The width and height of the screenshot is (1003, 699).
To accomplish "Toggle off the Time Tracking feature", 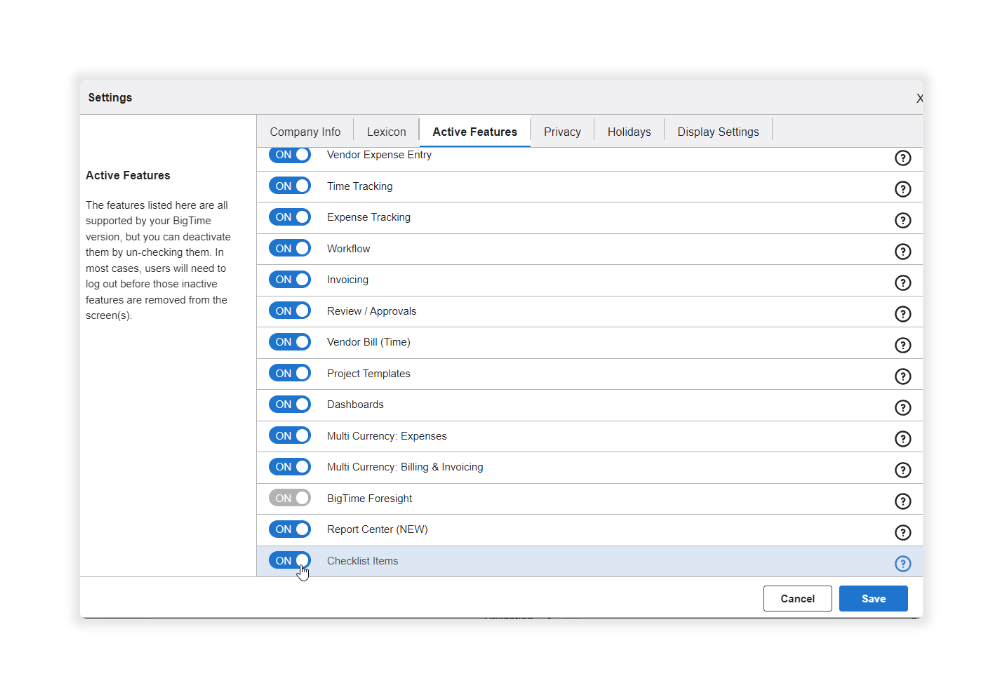I will tap(289, 185).
